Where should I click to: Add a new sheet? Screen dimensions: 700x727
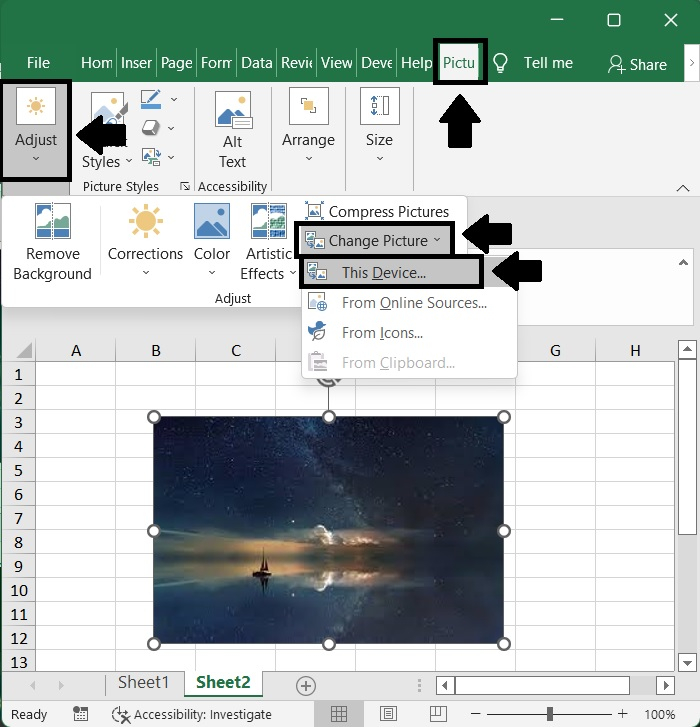306,685
